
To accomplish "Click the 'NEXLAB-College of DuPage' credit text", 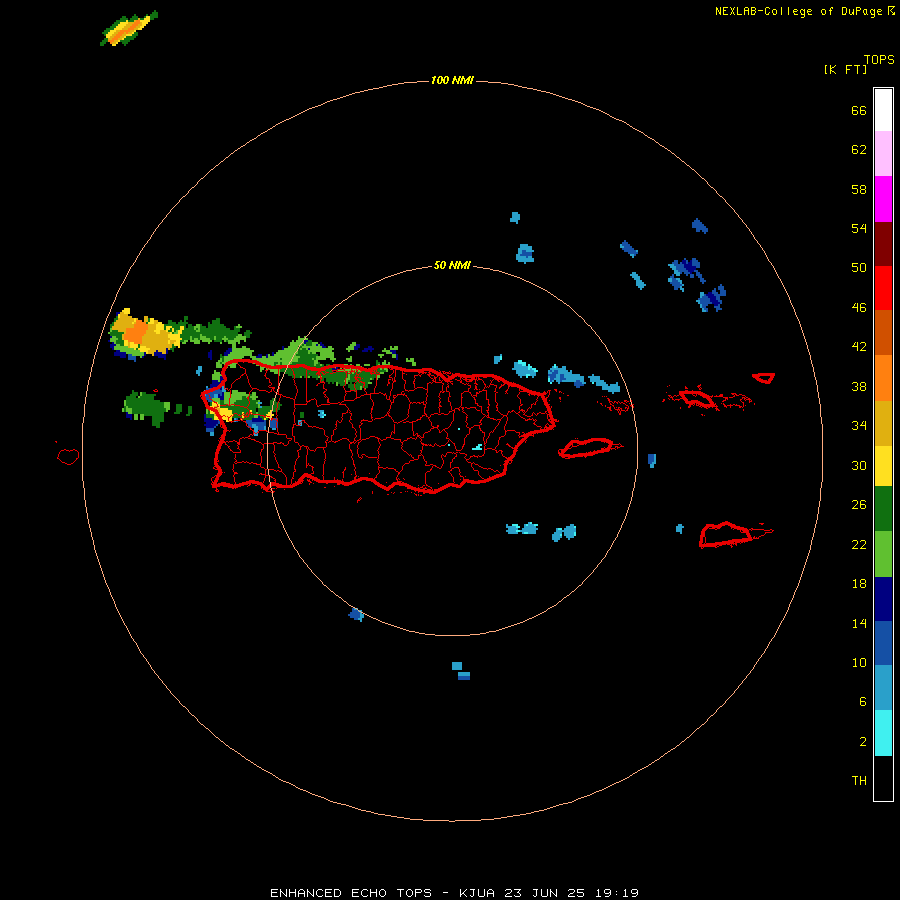I will (800, 11).
